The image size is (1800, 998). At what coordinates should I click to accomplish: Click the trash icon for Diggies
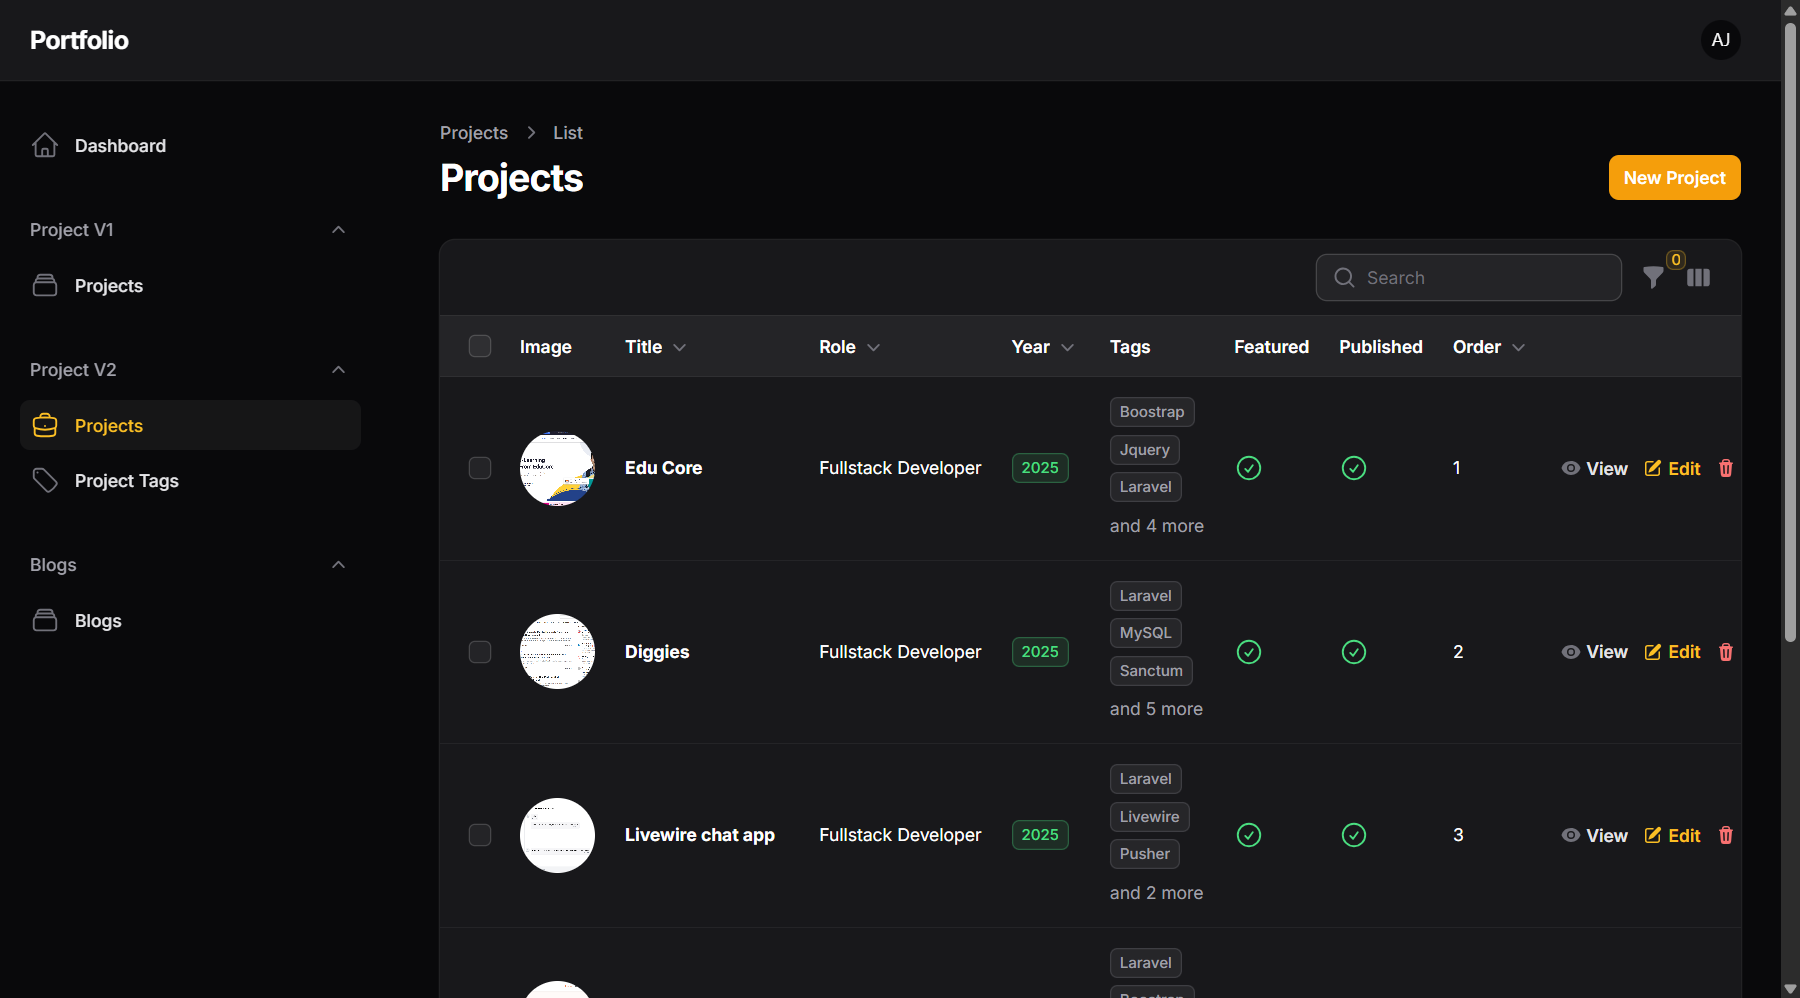point(1725,652)
